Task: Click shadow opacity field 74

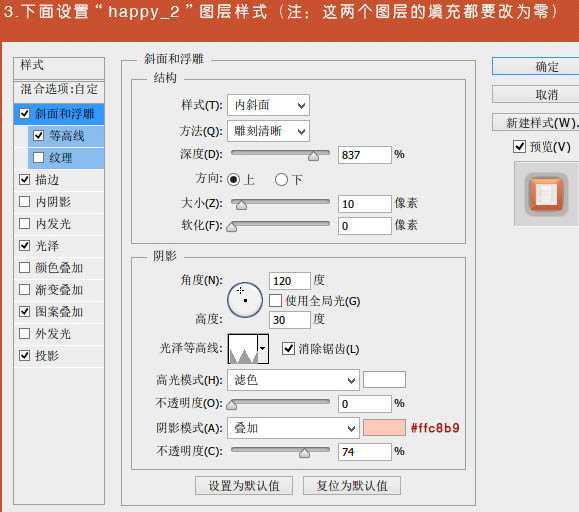Action: [x=364, y=452]
